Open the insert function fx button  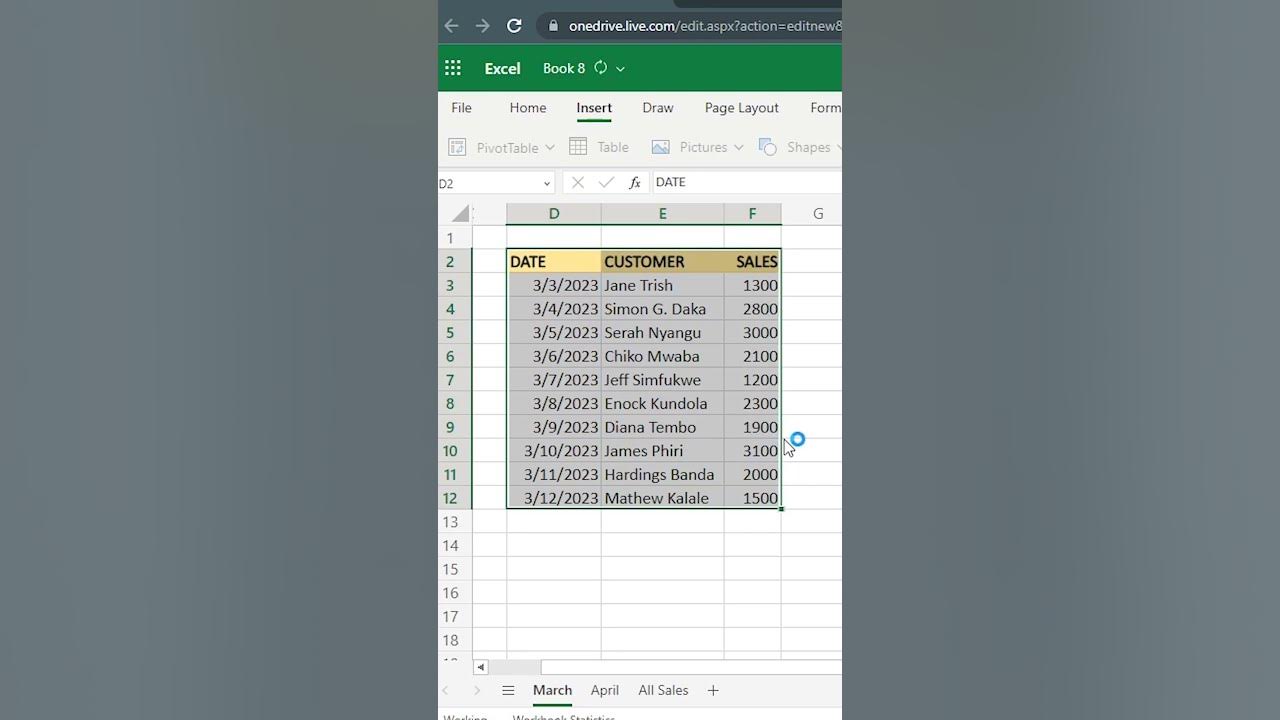point(634,182)
